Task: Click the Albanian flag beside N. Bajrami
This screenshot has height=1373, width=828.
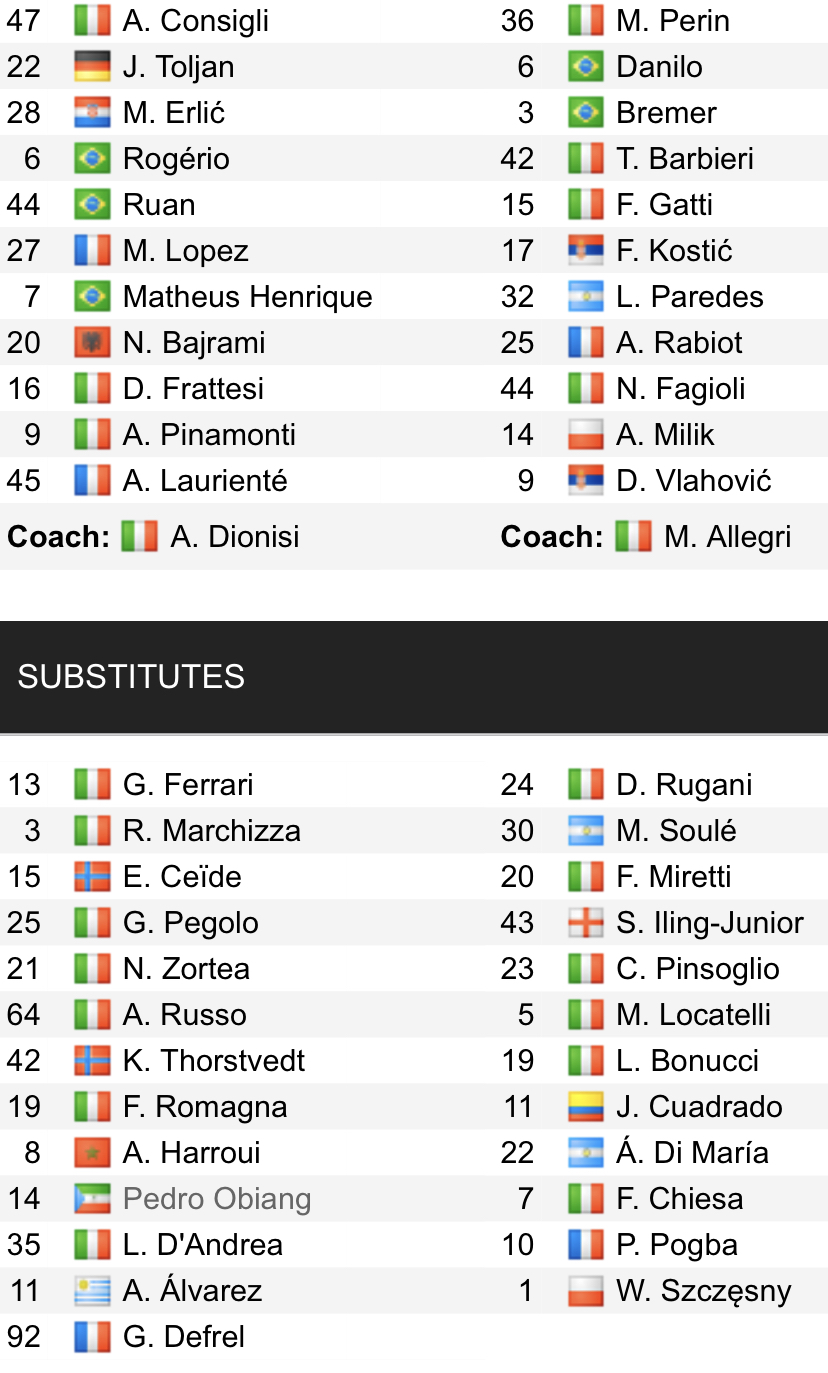Action: point(92,343)
